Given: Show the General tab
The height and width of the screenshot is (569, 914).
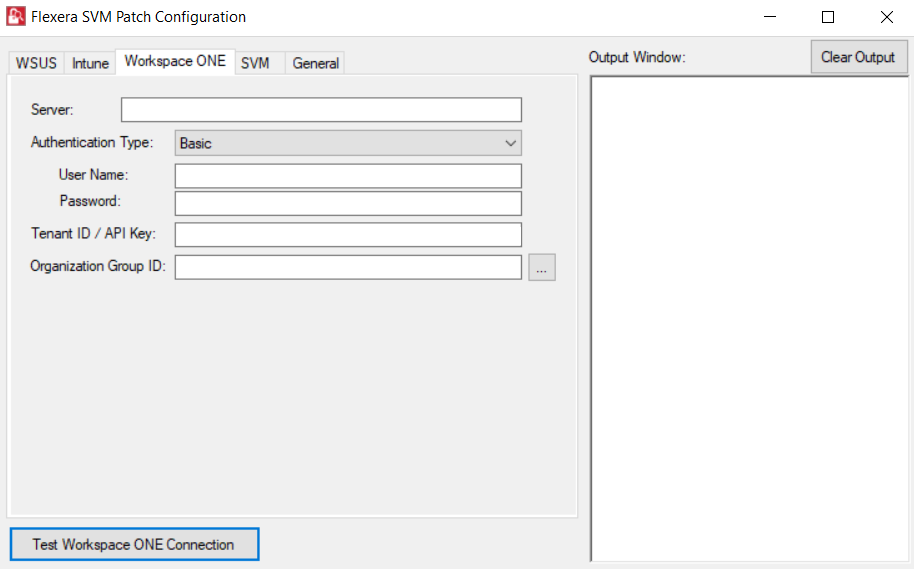Looking at the screenshot, I should (316, 63).
